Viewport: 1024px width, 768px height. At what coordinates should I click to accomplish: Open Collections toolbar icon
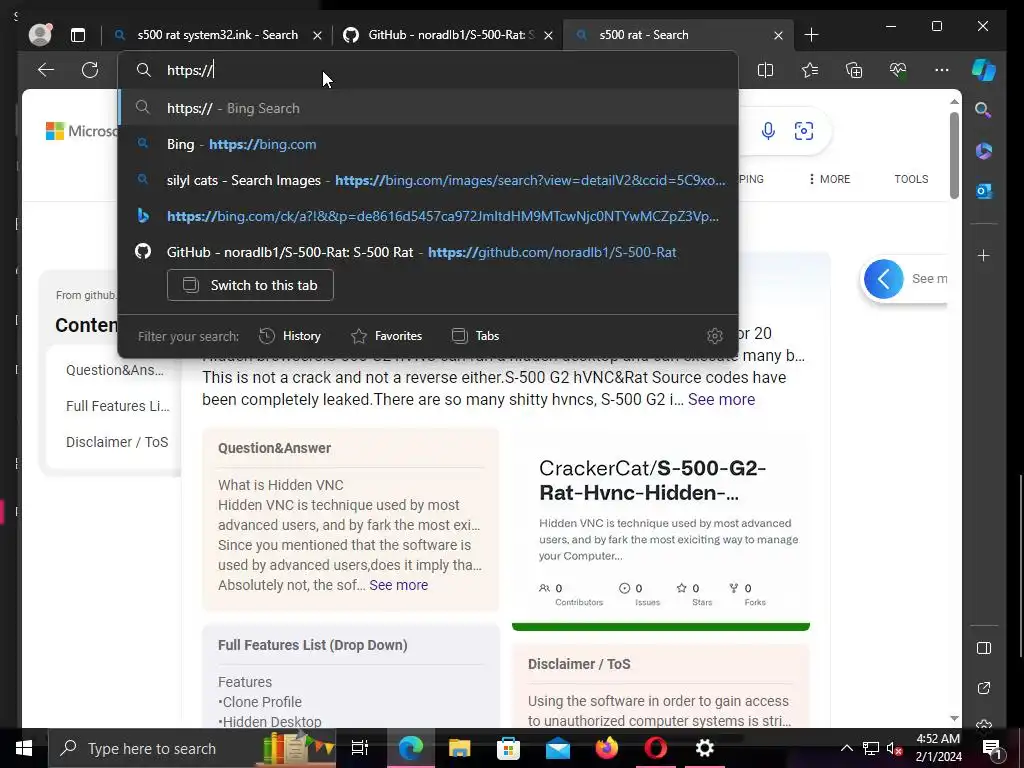pos(854,70)
